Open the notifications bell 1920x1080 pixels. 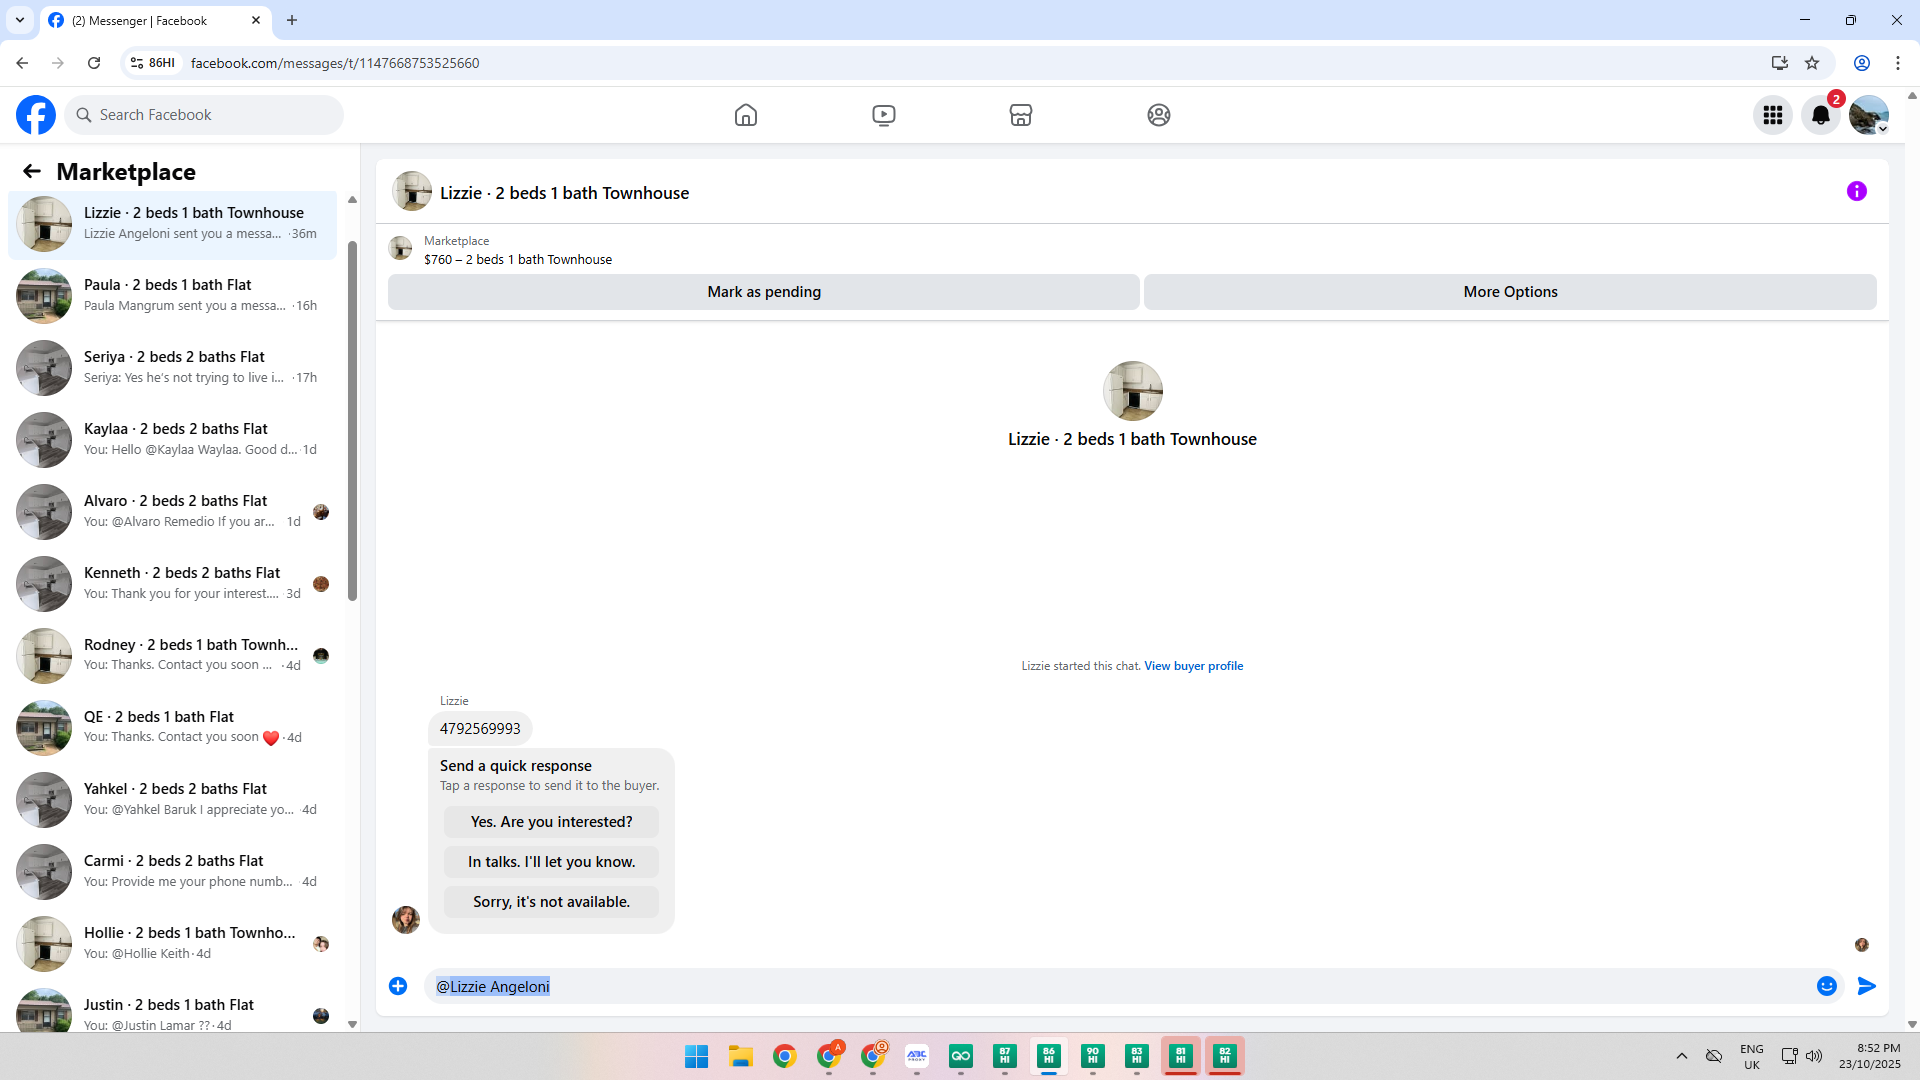coord(1820,115)
